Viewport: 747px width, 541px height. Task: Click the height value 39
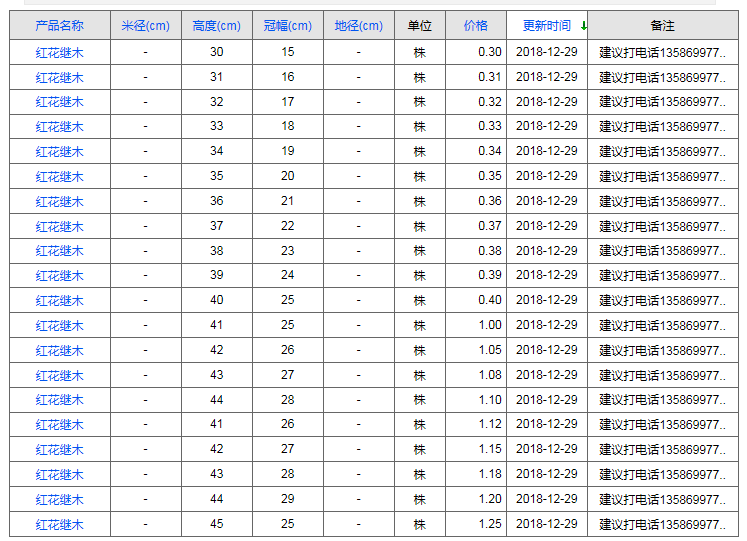pyautogui.click(x=216, y=275)
